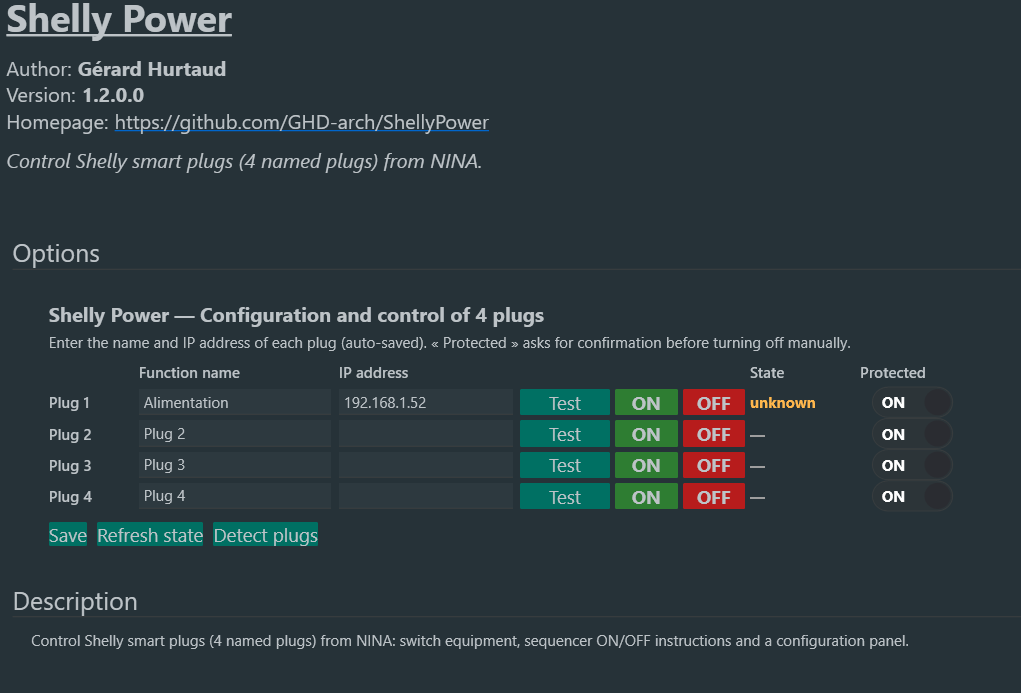Edit the Plug 4 function name field
The image size is (1021, 693).
tap(234, 496)
